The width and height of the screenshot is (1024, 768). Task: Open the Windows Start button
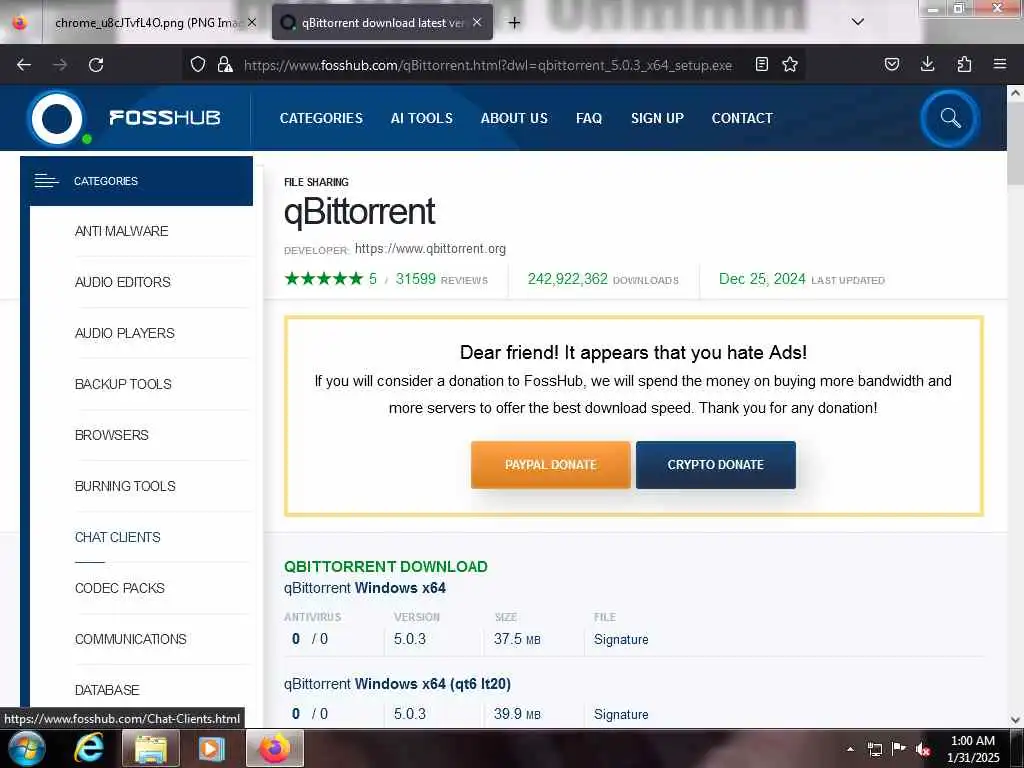coord(25,748)
